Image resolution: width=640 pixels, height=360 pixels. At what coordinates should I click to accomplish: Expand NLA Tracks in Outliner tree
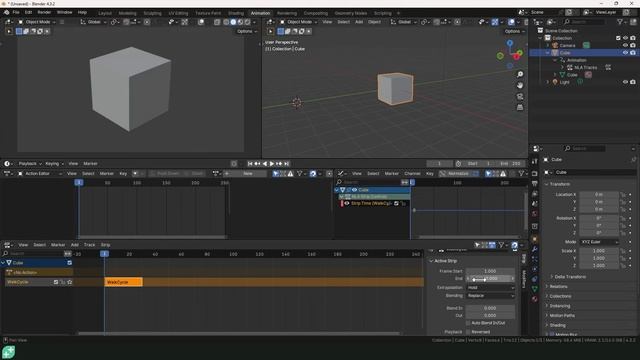coord(562,67)
